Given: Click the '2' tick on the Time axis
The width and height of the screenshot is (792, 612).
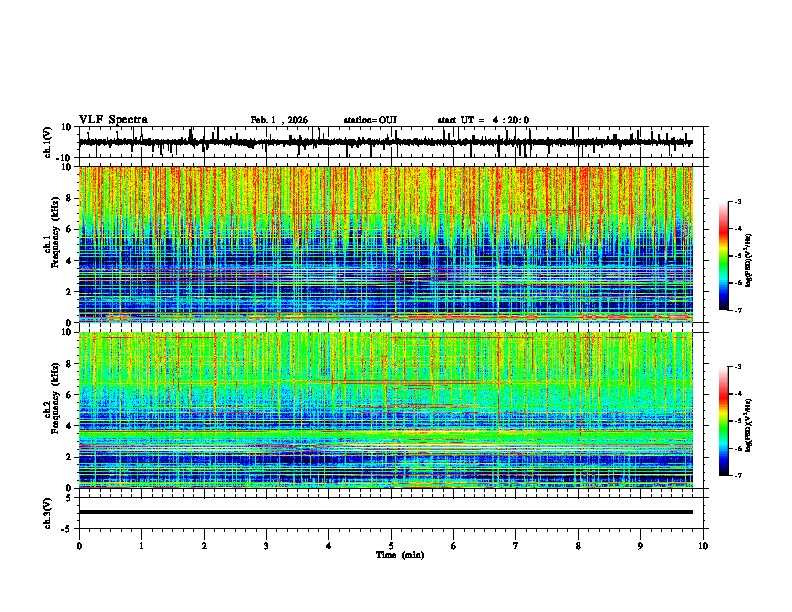Looking at the screenshot, I should [x=204, y=546].
